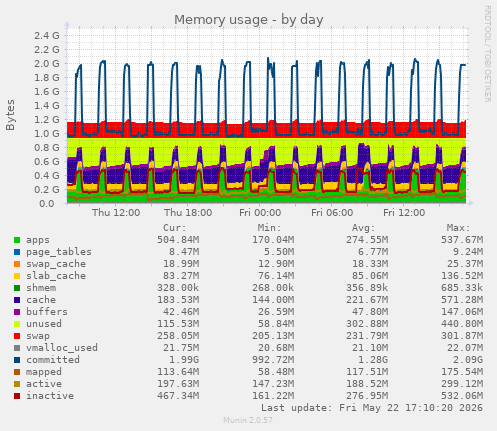Click the orange swap_cache legend swatch
This screenshot has width=497, height=431.
tap(17, 264)
